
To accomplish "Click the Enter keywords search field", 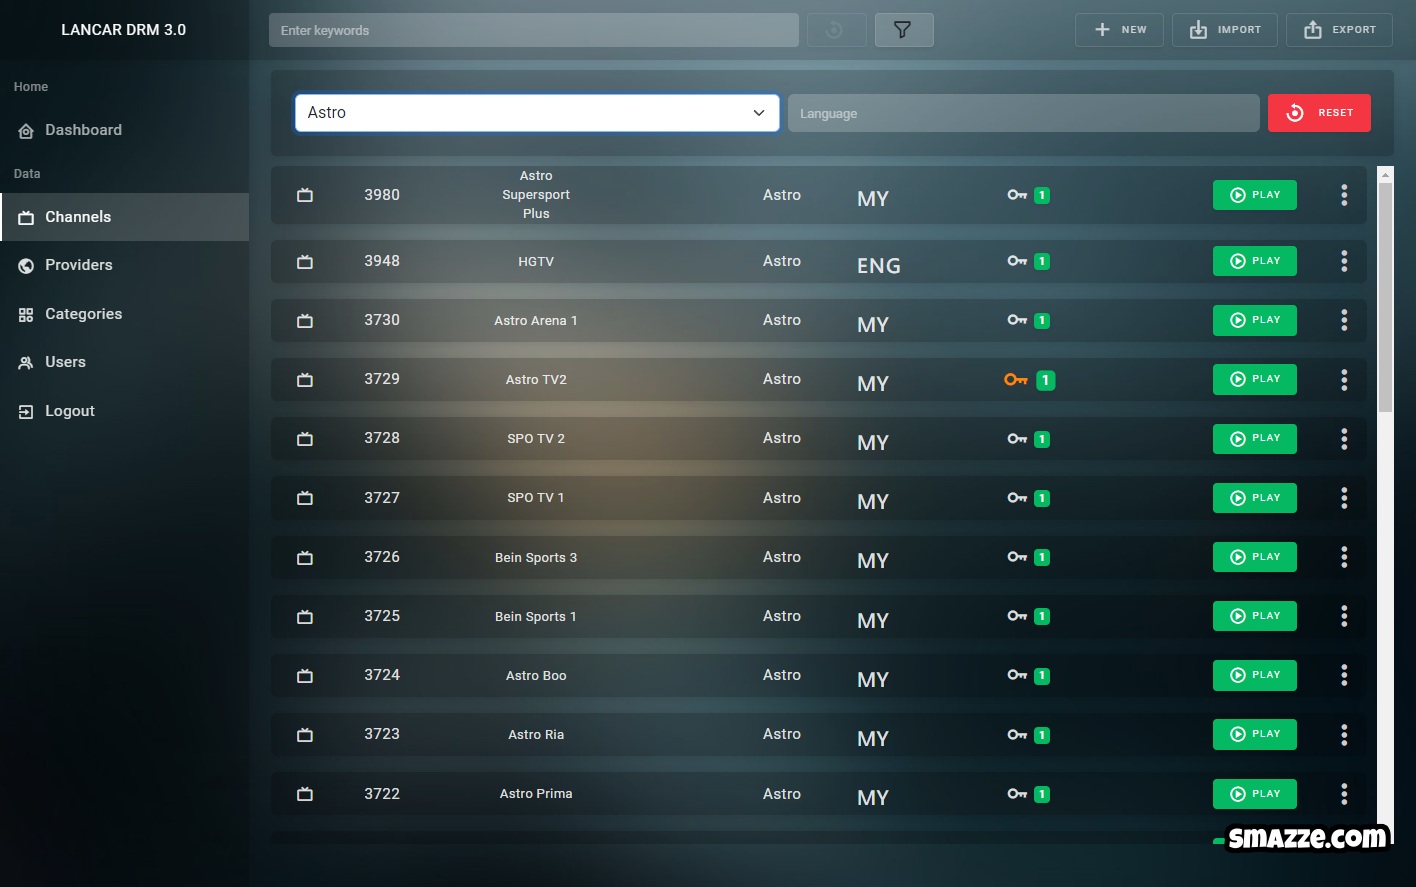I will tap(534, 30).
